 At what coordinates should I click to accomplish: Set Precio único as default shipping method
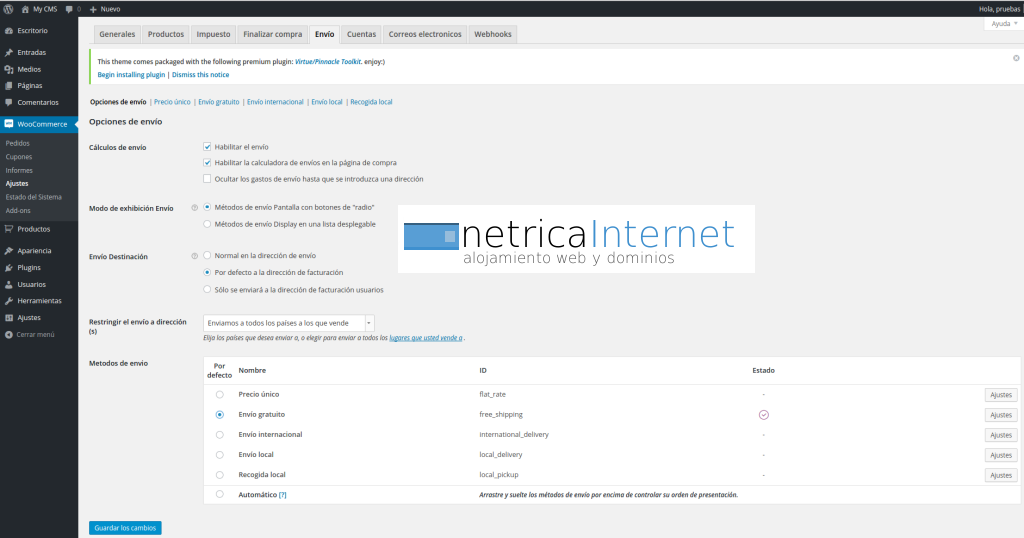[219, 394]
